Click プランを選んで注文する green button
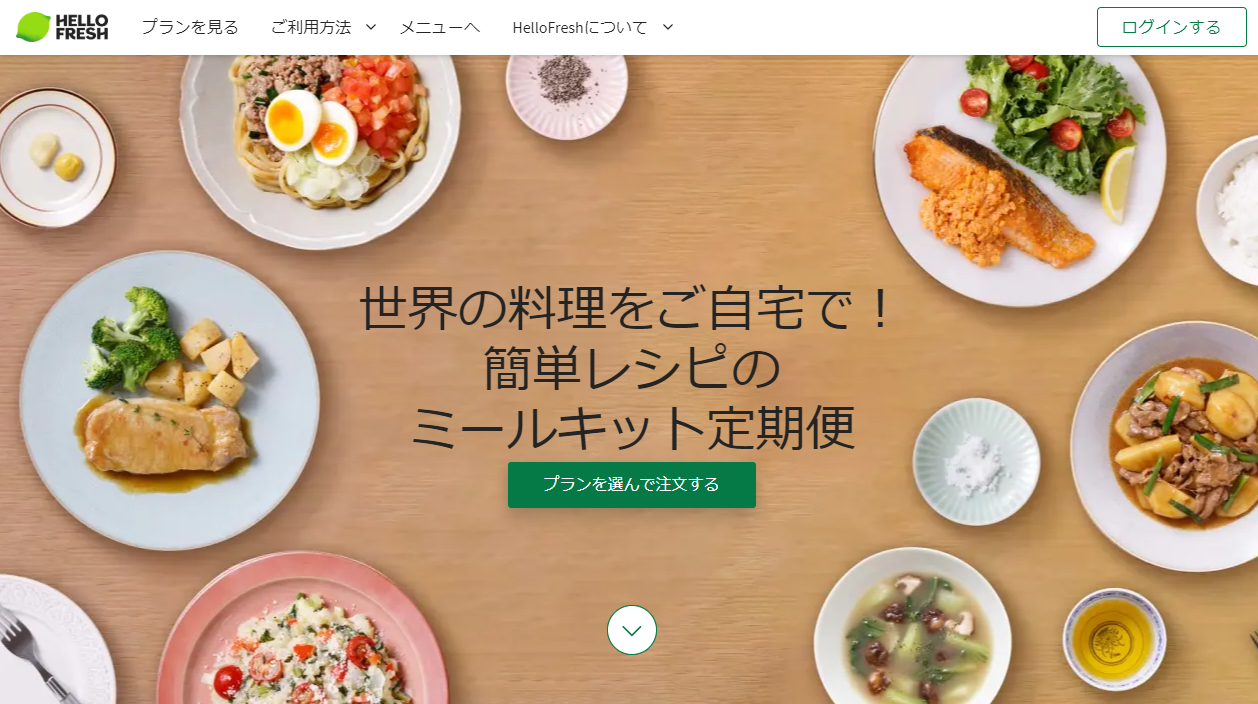Image resolution: width=1258 pixels, height=704 pixels. (632, 484)
